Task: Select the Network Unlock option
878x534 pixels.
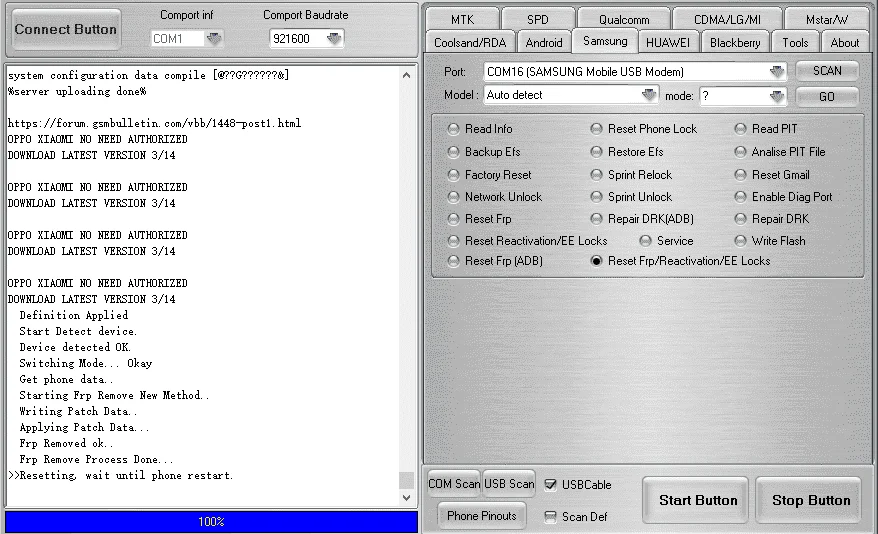Action: pyautogui.click(x=495, y=197)
